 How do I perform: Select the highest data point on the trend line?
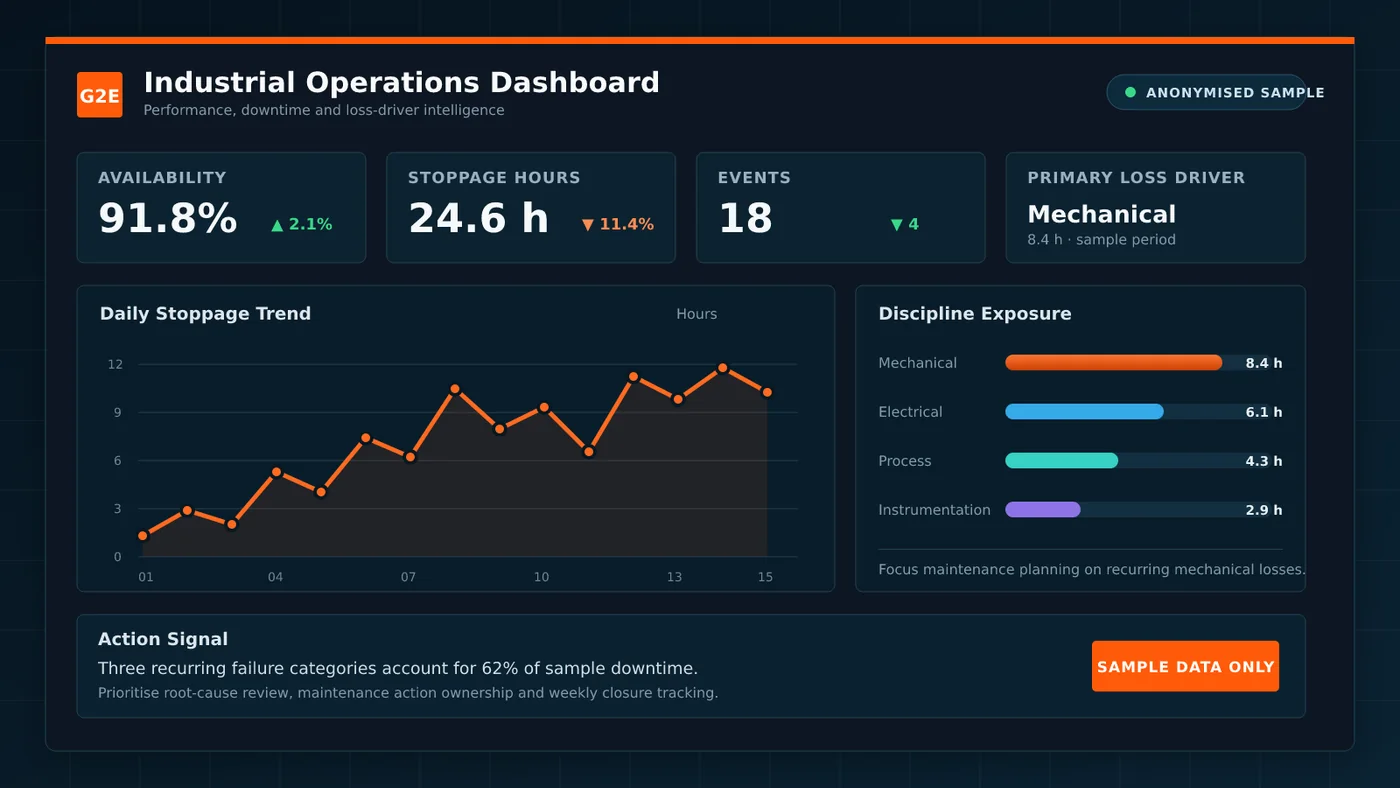coord(722,368)
